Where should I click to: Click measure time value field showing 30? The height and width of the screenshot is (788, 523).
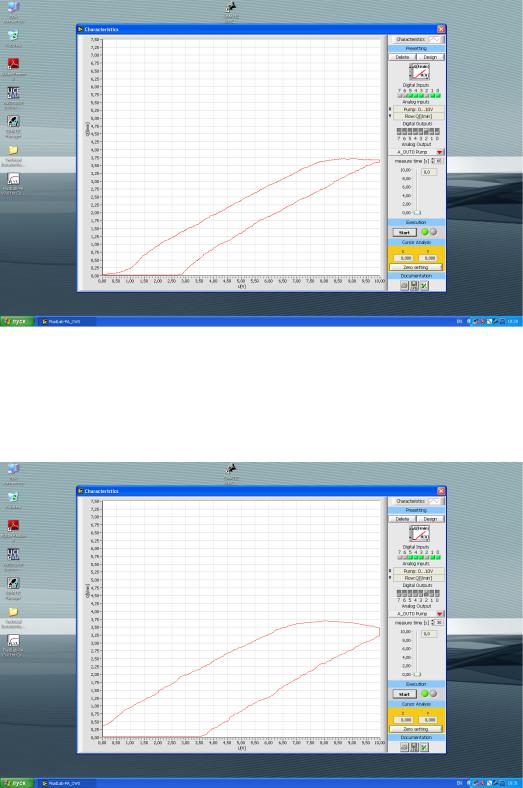[439, 623]
